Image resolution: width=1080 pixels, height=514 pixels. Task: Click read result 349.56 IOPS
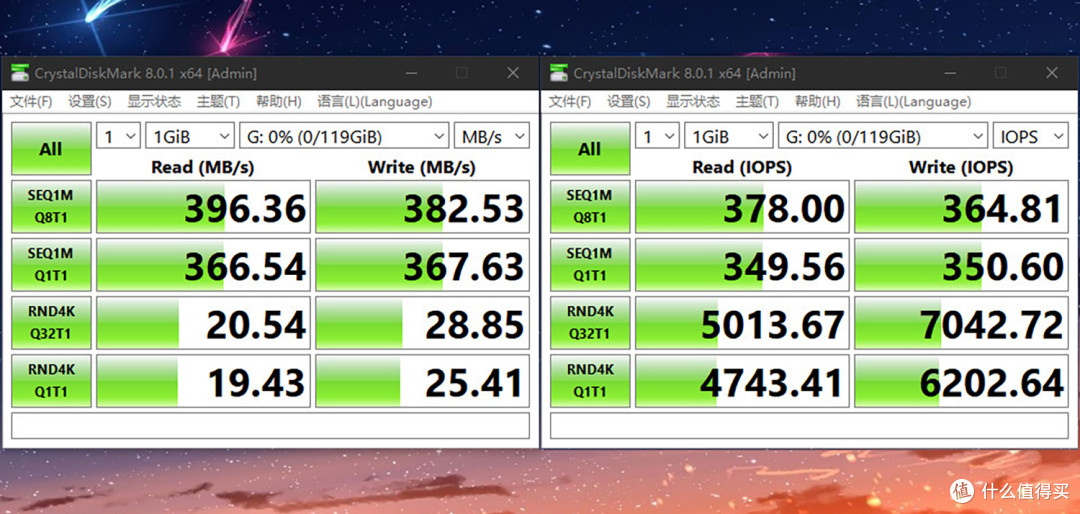(742, 265)
